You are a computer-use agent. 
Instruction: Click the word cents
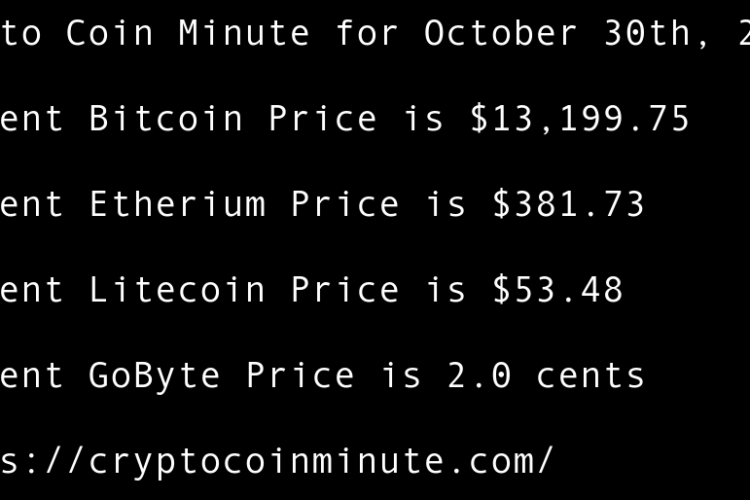point(590,376)
